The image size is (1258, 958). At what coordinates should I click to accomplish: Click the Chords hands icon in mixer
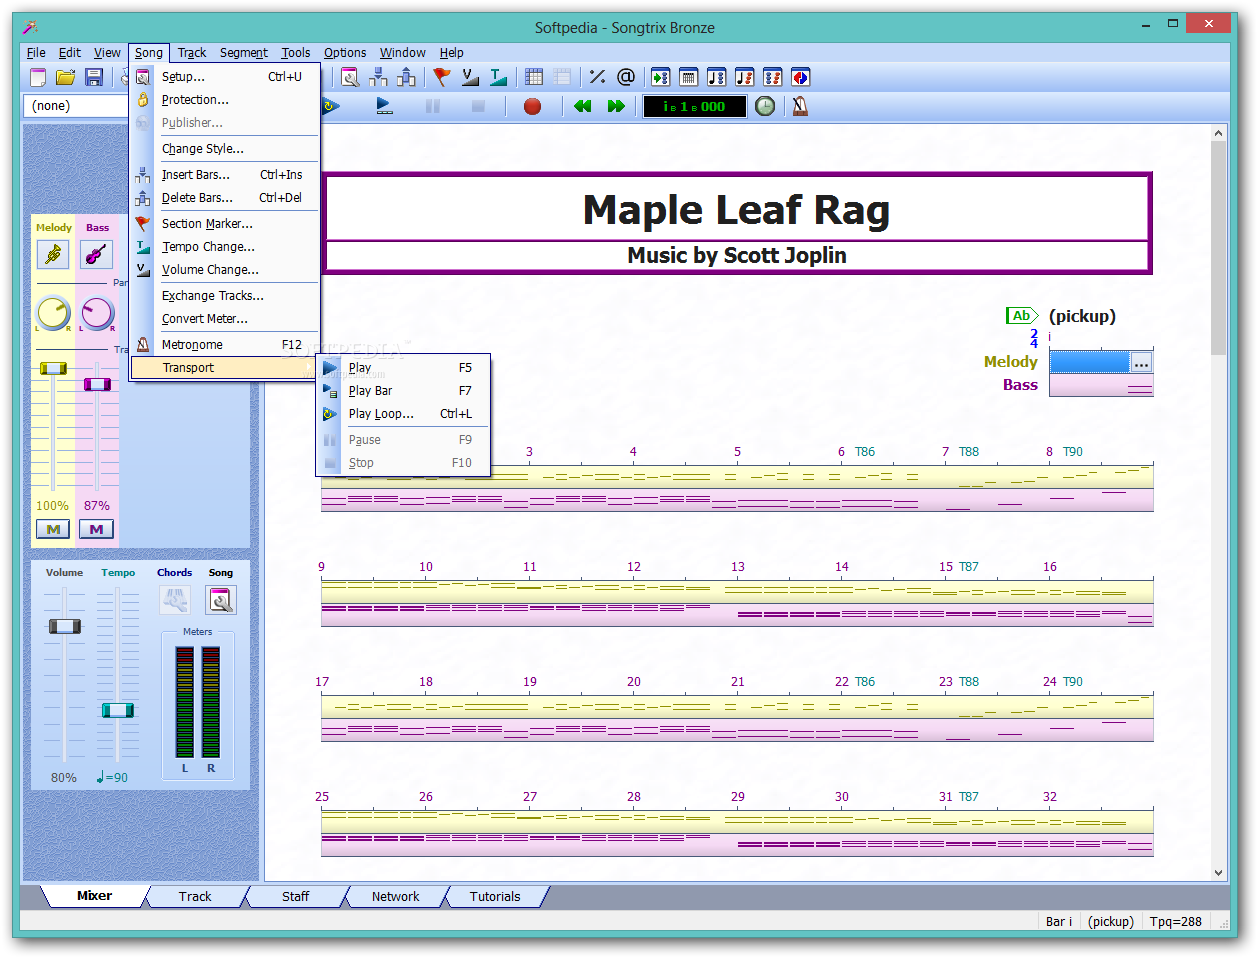[175, 600]
